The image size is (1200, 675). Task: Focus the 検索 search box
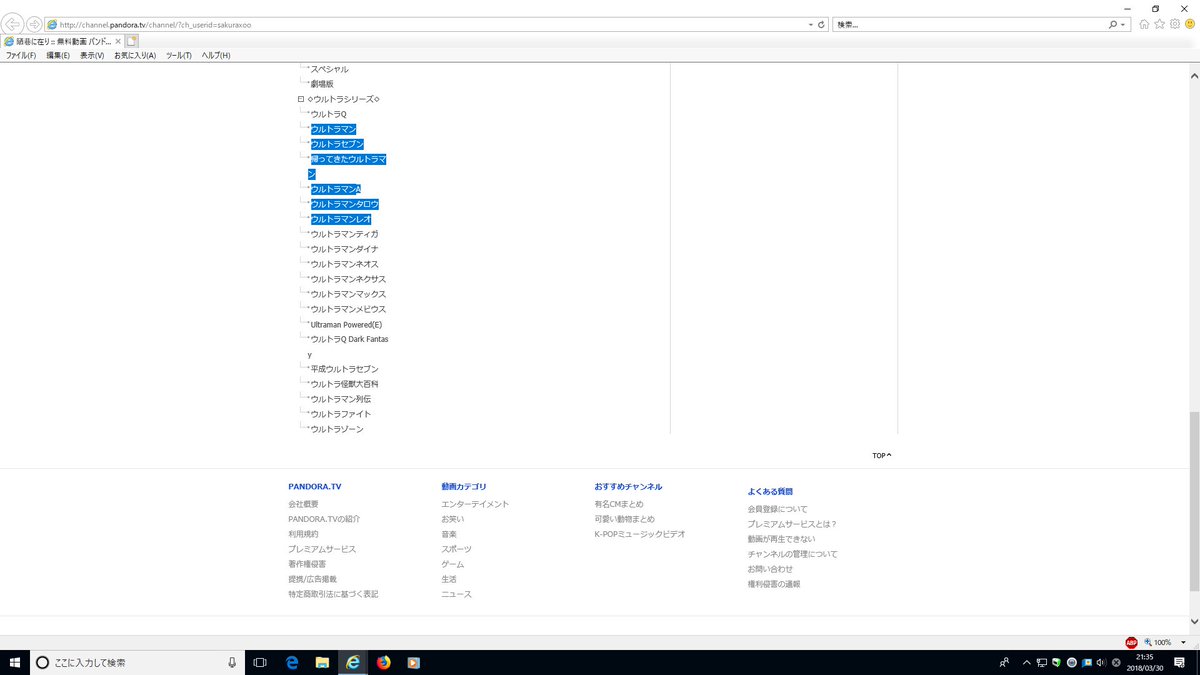(x=969, y=24)
